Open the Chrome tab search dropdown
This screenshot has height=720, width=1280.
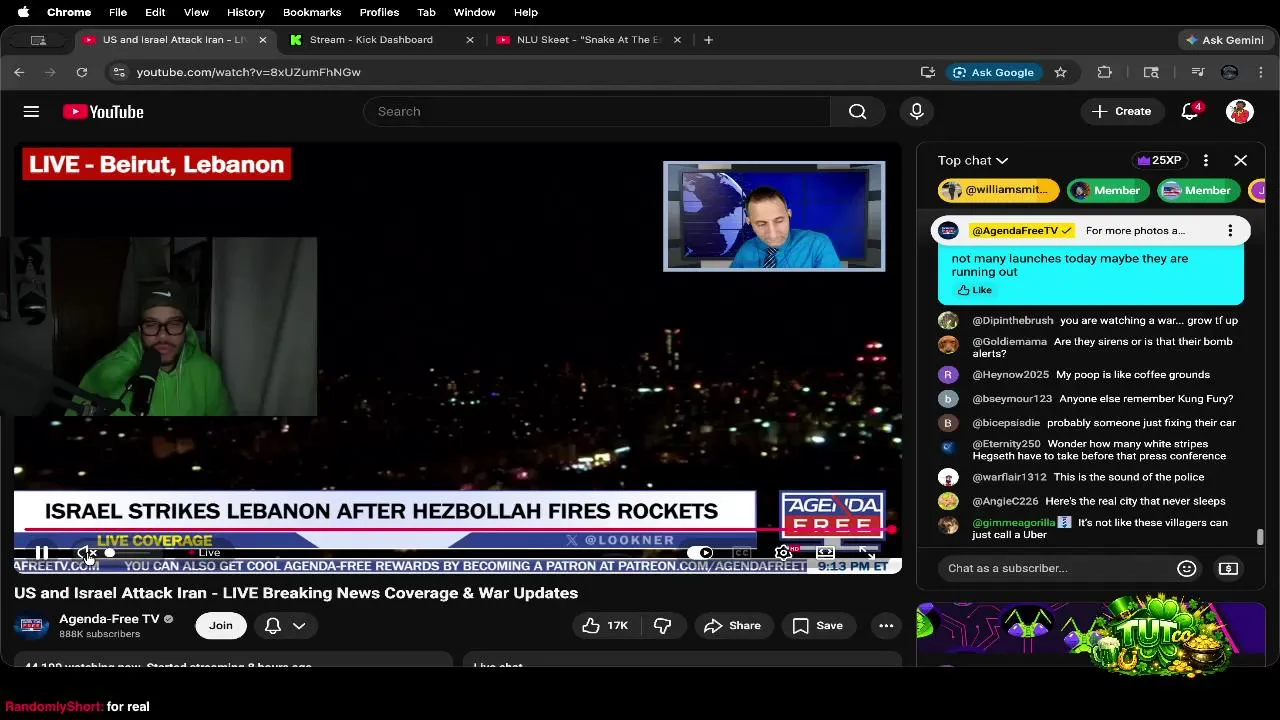click(38, 40)
